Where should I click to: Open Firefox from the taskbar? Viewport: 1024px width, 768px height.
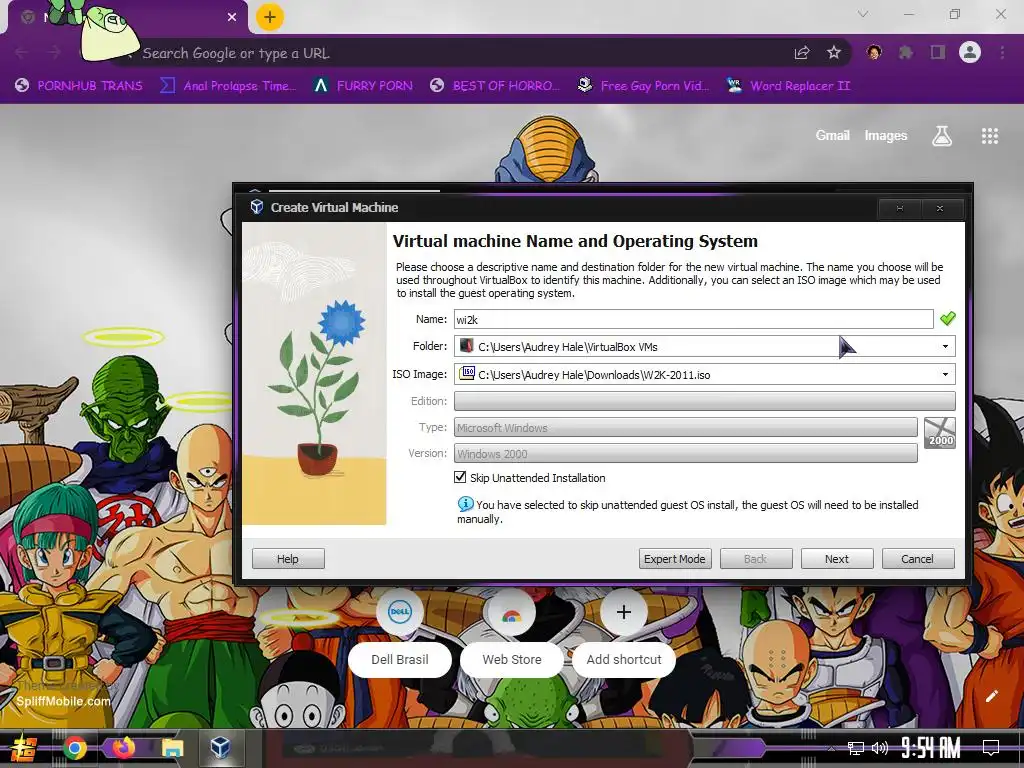[x=123, y=748]
